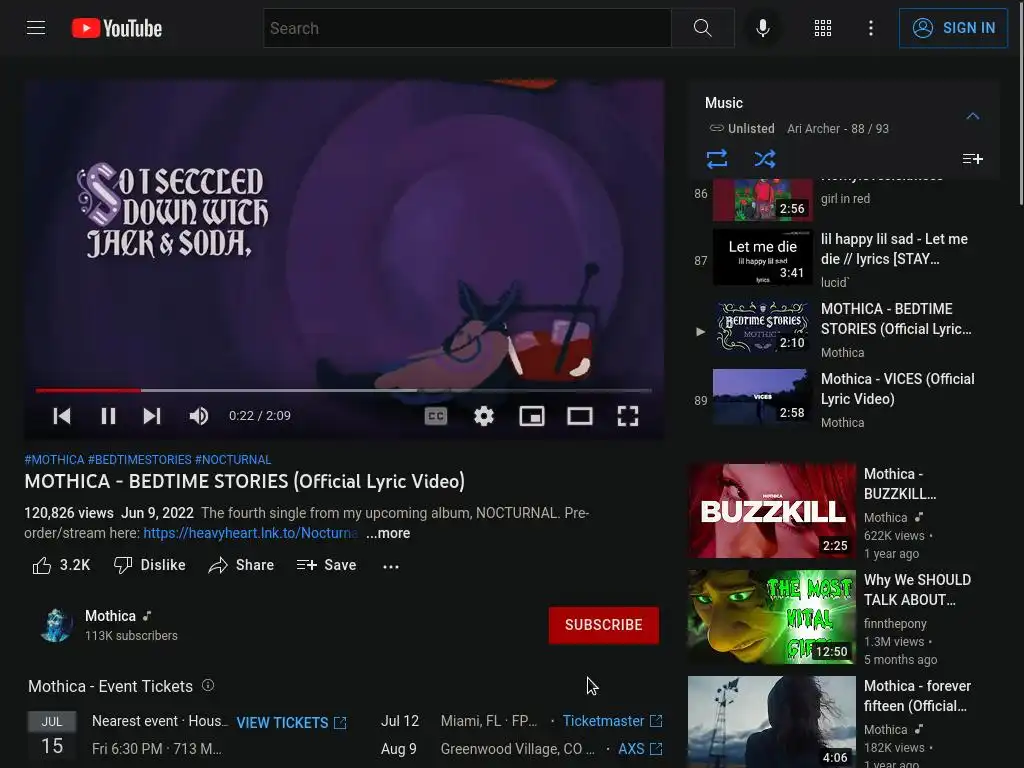Open 'Mothica - forever fifteen' thumbnail
This screenshot has height=768, width=1024.
point(772,722)
